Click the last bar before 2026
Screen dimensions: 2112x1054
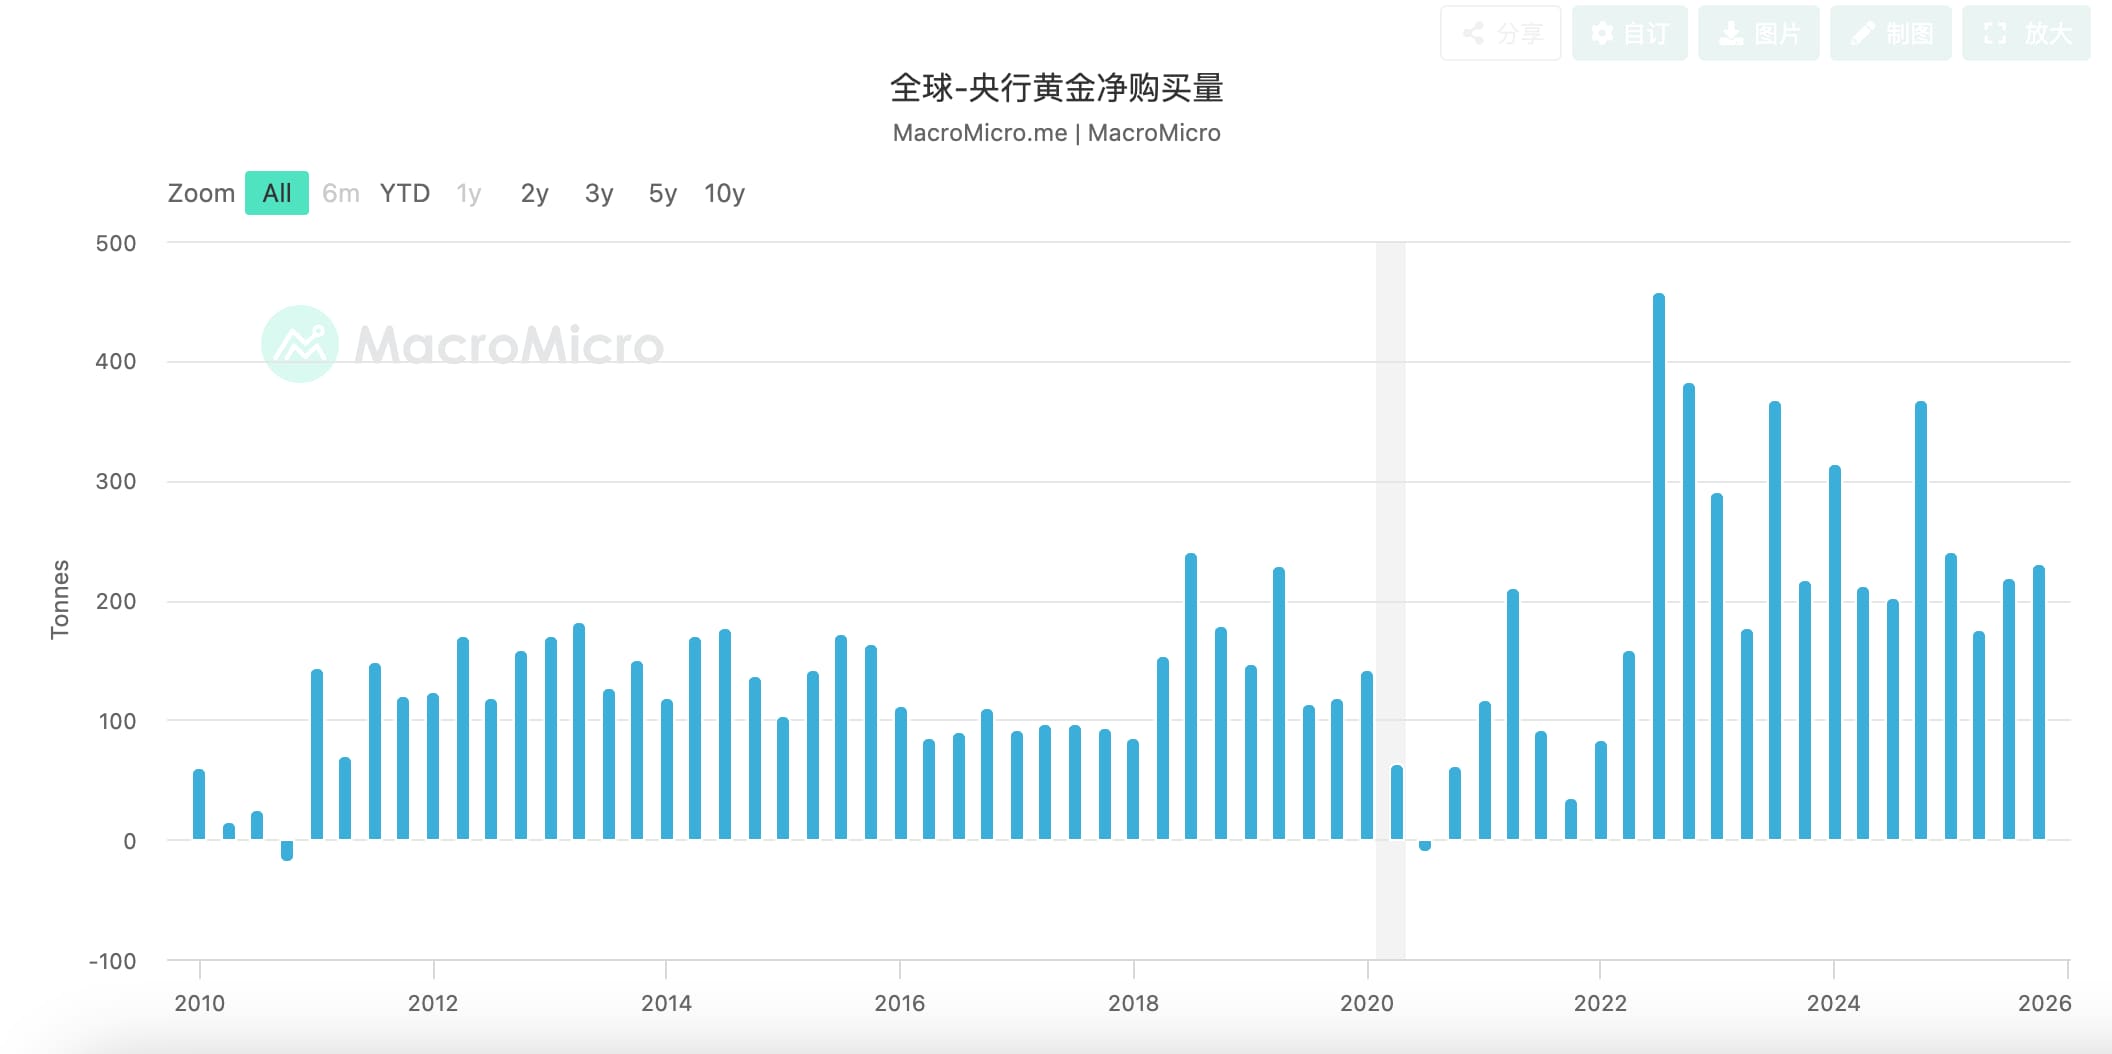(x=2039, y=702)
